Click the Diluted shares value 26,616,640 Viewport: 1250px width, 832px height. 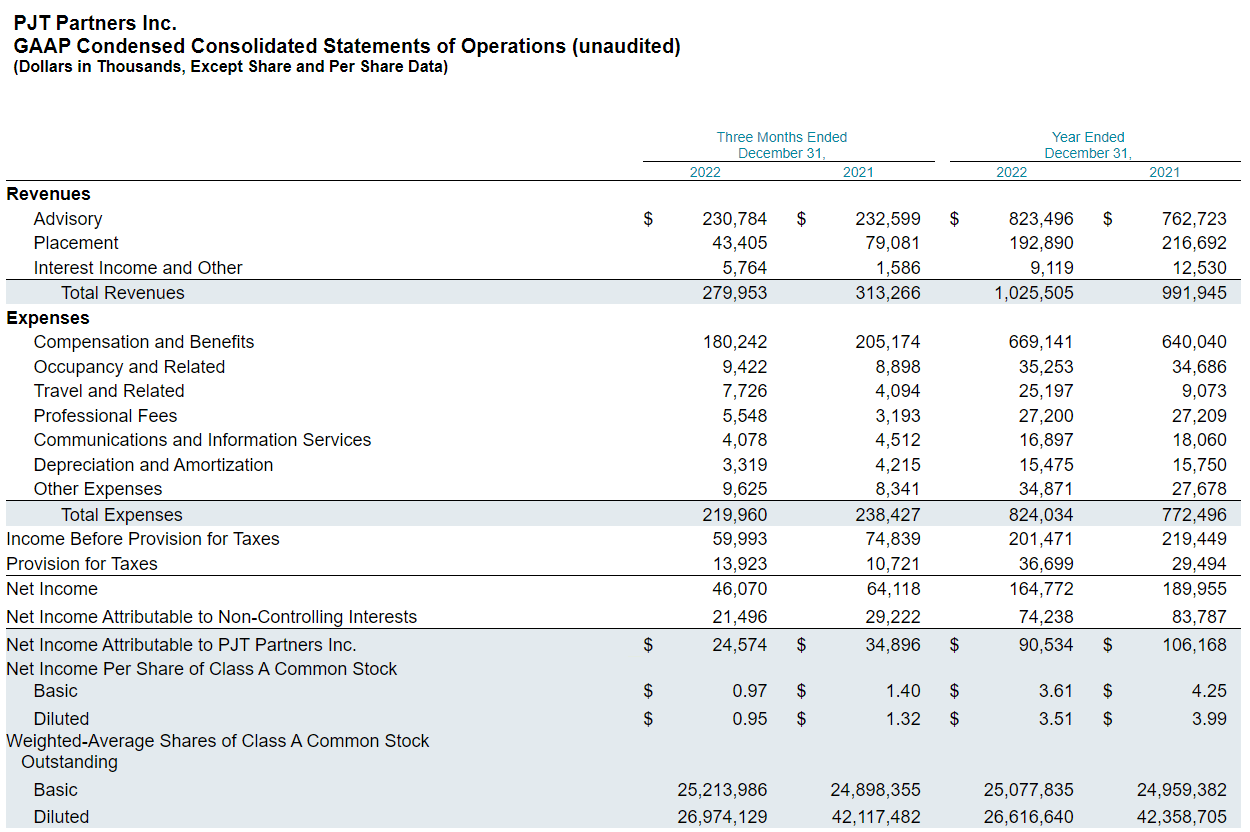(1029, 817)
